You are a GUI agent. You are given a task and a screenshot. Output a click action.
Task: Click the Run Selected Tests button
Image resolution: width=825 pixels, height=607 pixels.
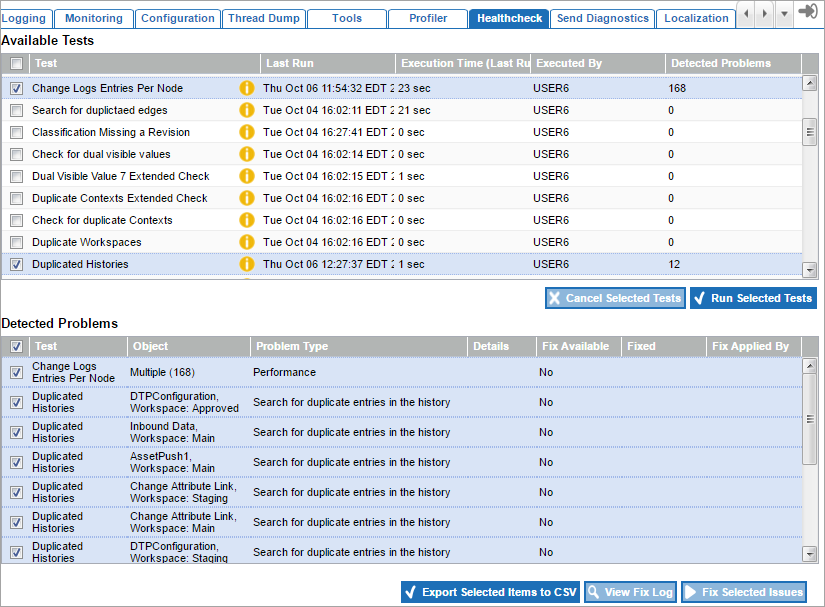(x=753, y=298)
